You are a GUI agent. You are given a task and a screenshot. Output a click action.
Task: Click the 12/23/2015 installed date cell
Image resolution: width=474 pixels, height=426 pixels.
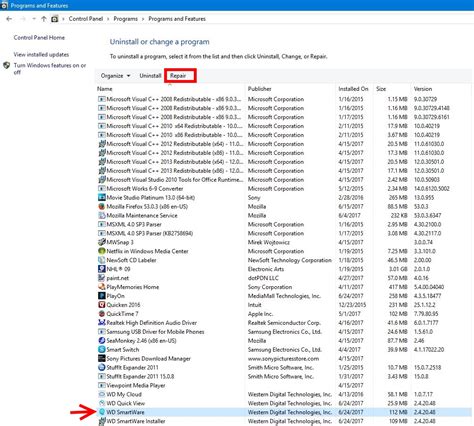click(x=352, y=305)
